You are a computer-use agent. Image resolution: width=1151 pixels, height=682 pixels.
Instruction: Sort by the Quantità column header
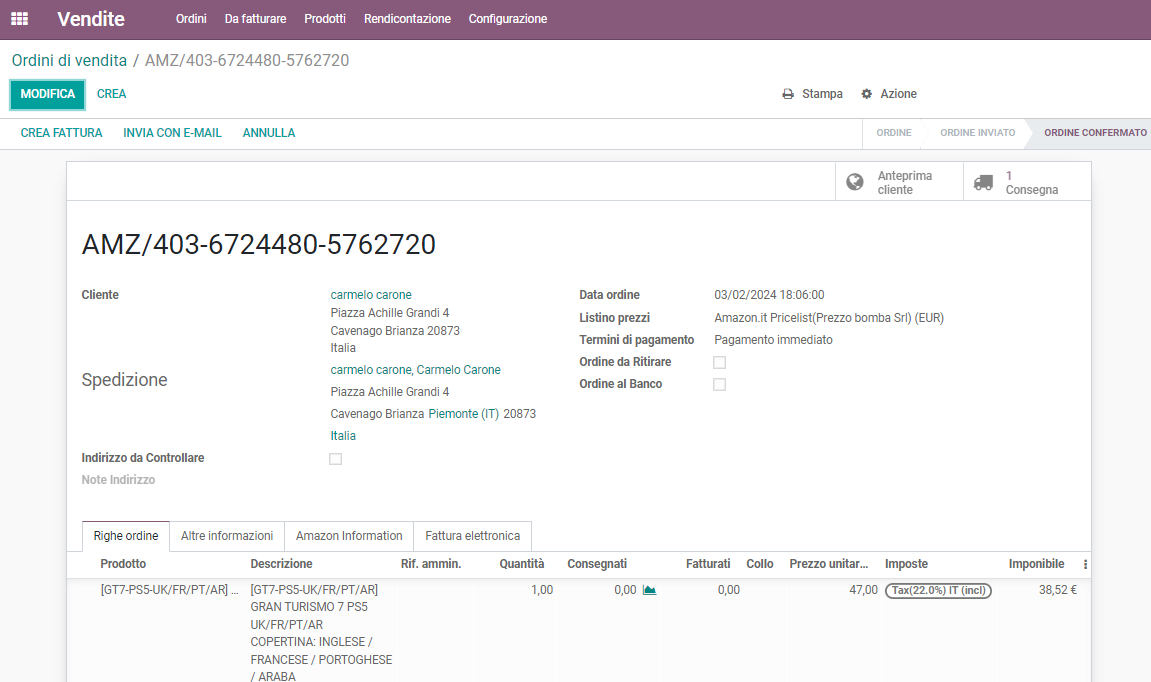coord(522,564)
